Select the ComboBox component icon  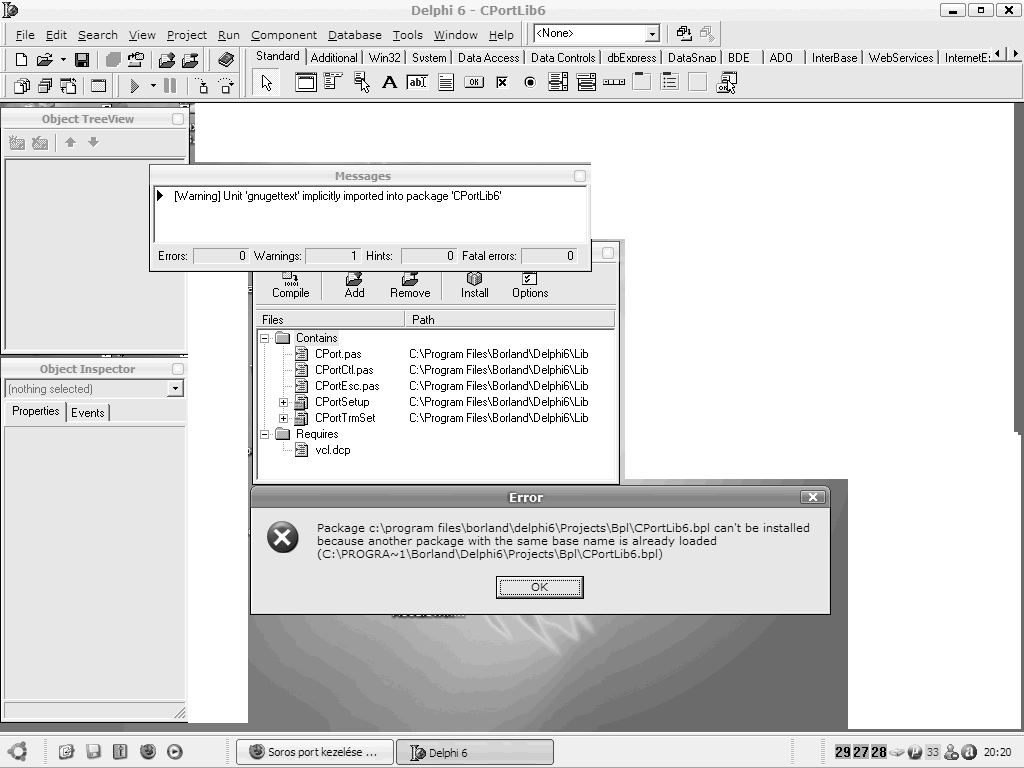pyautogui.click(x=586, y=82)
